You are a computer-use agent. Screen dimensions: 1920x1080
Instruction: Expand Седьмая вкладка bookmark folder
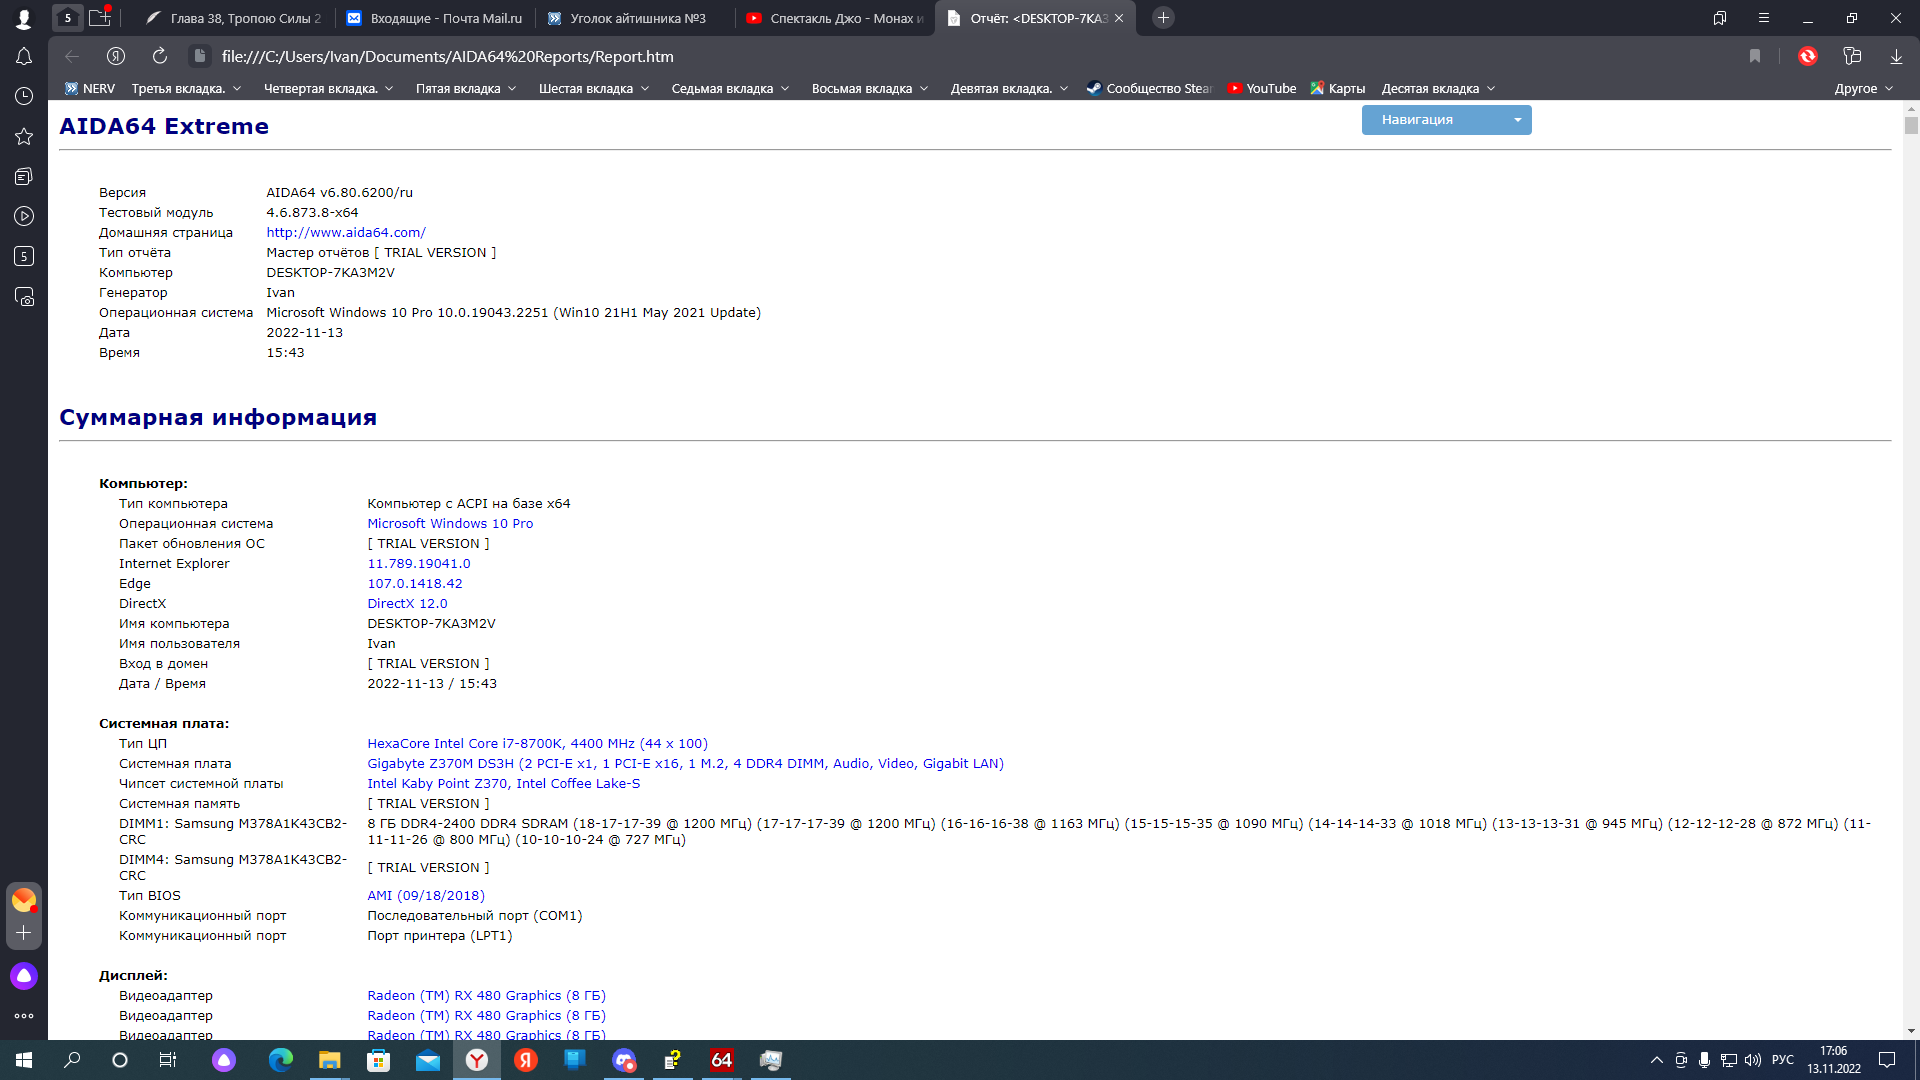pyautogui.click(x=730, y=89)
